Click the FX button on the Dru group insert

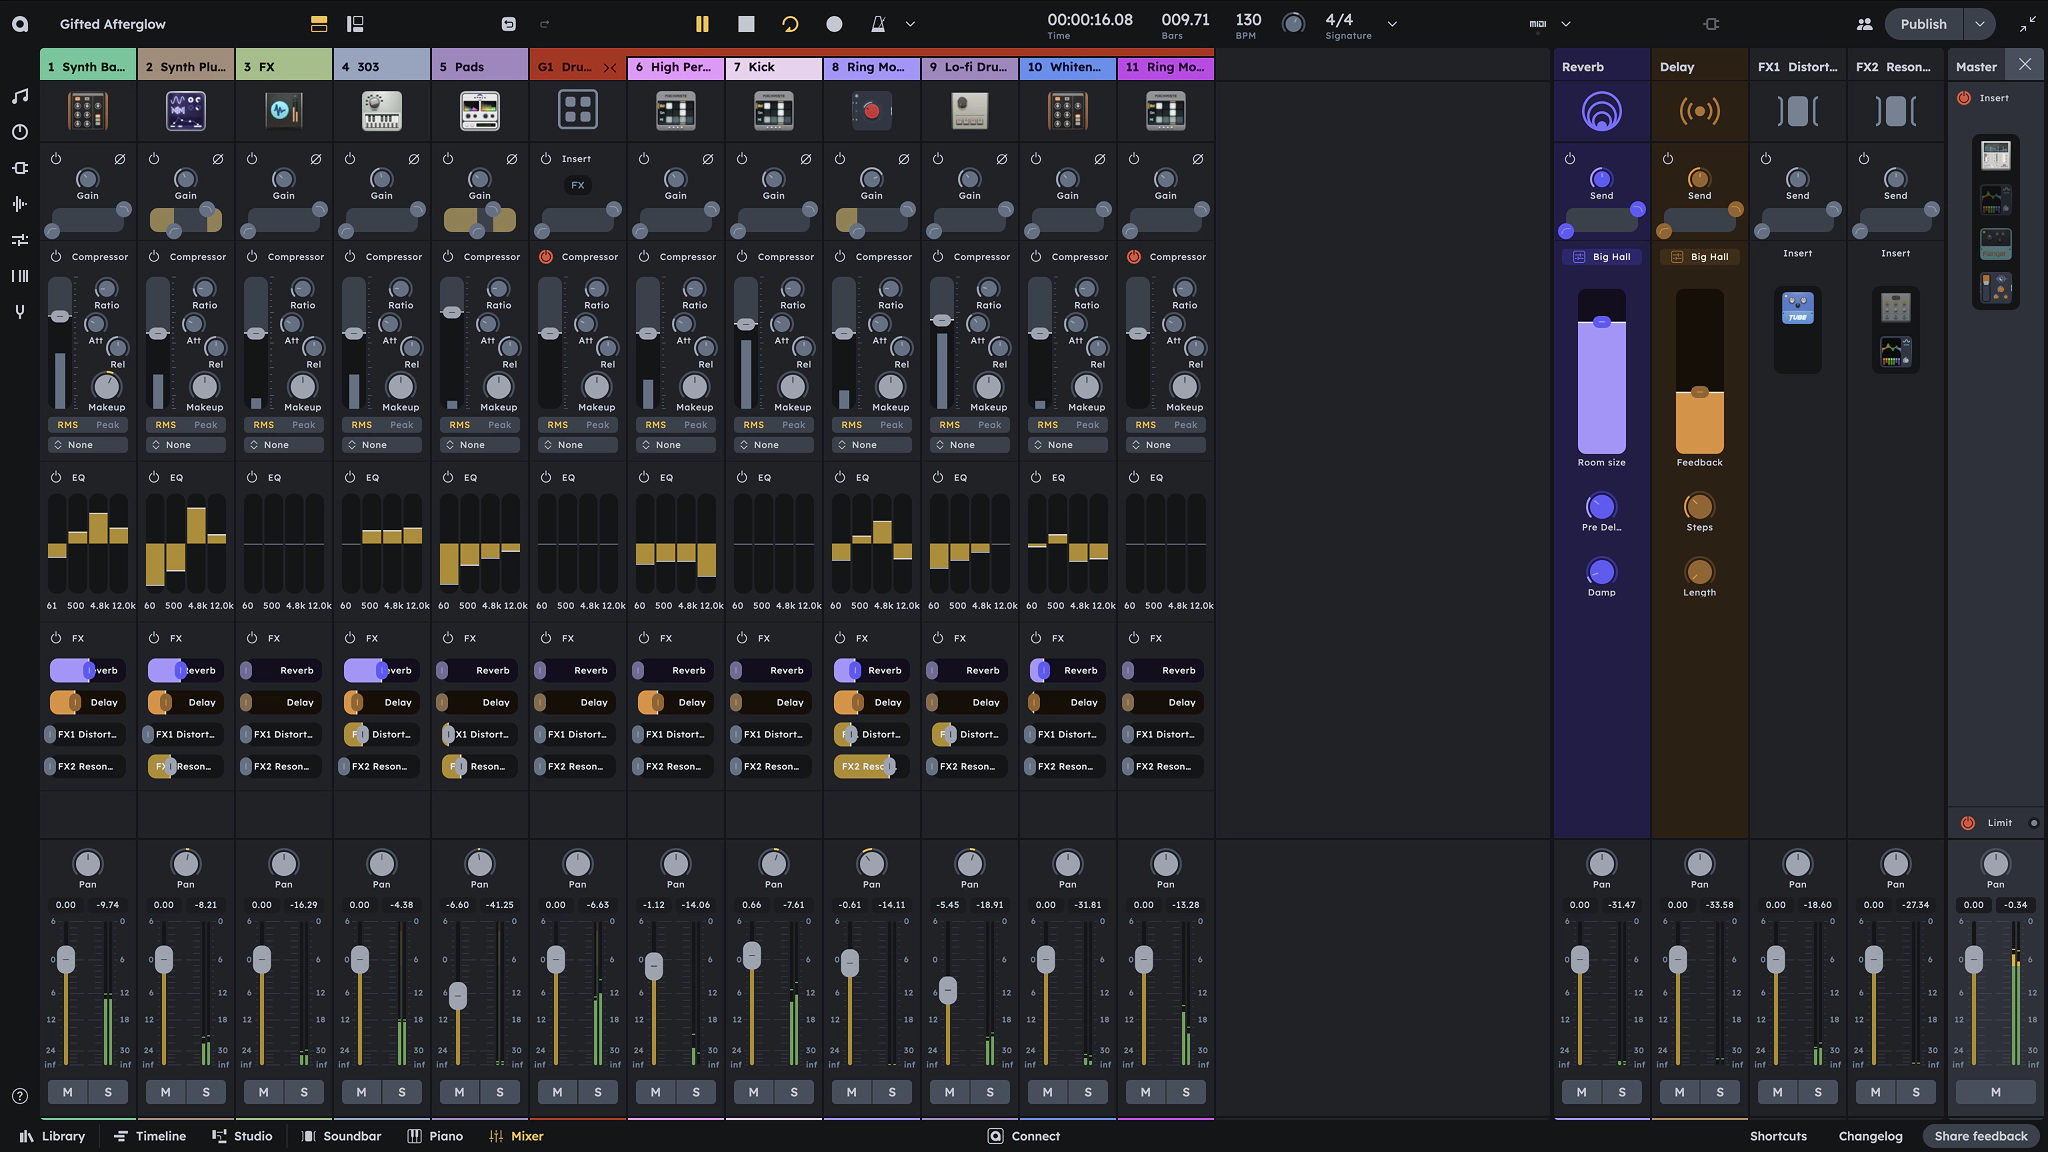coord(578,185)
